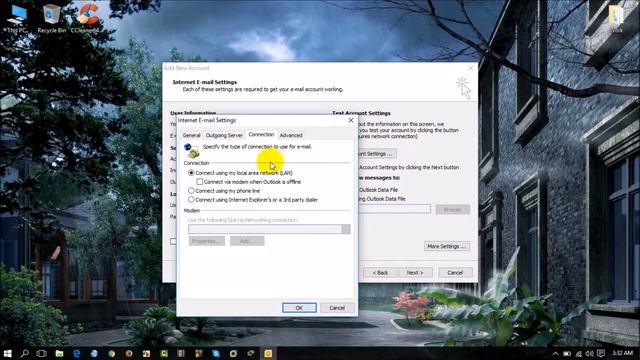This screenshot has width=640, height=360.
Task: Select the CCleaner desktop shortcut
Action: click(86, 18)
